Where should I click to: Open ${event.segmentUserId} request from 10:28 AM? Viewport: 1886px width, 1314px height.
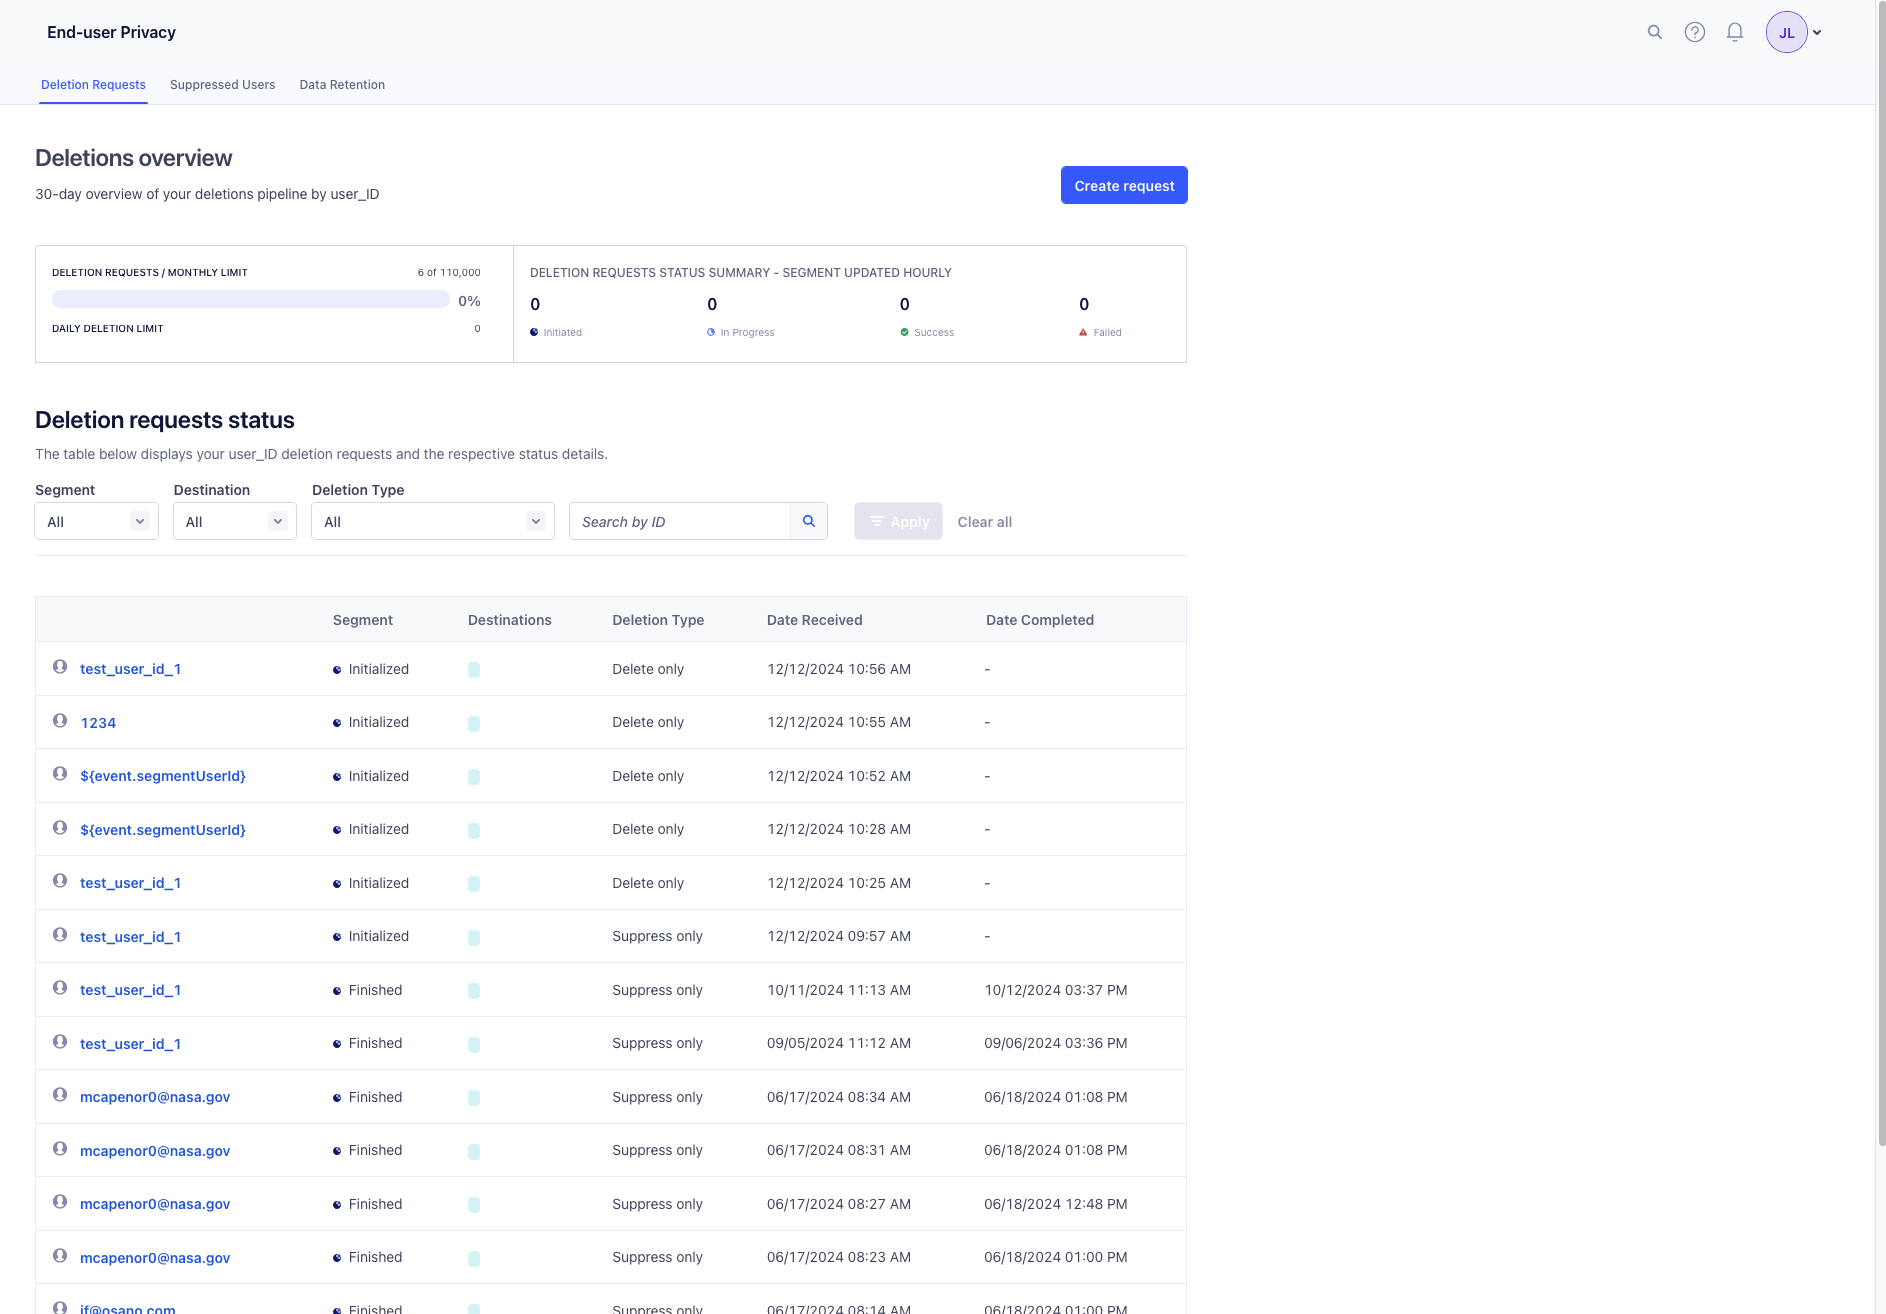pos(163,830)
